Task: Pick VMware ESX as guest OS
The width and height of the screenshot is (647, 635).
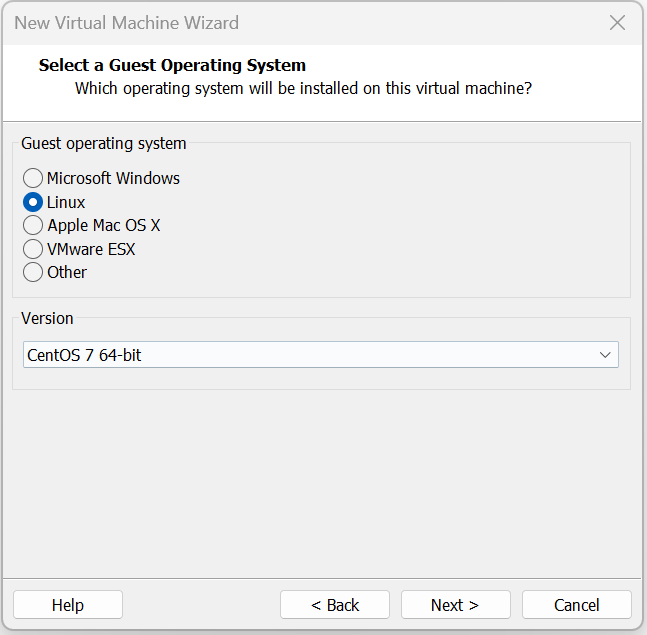Action: tap(33, 249)
